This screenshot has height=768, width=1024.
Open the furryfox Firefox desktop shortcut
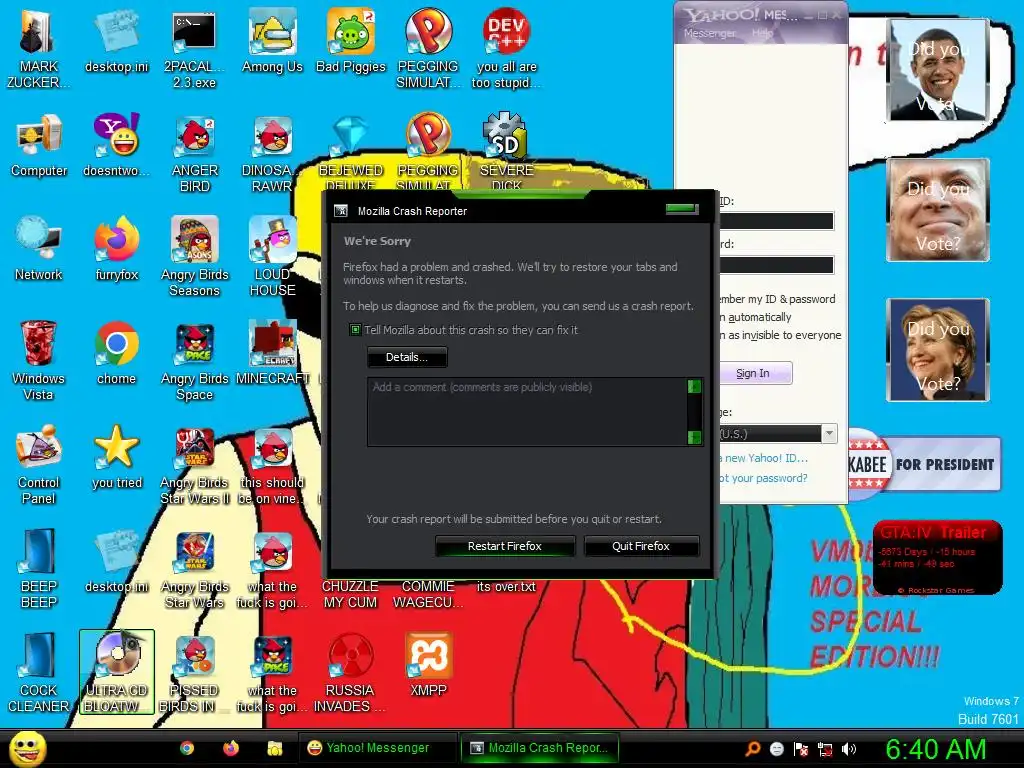[116, 249]
